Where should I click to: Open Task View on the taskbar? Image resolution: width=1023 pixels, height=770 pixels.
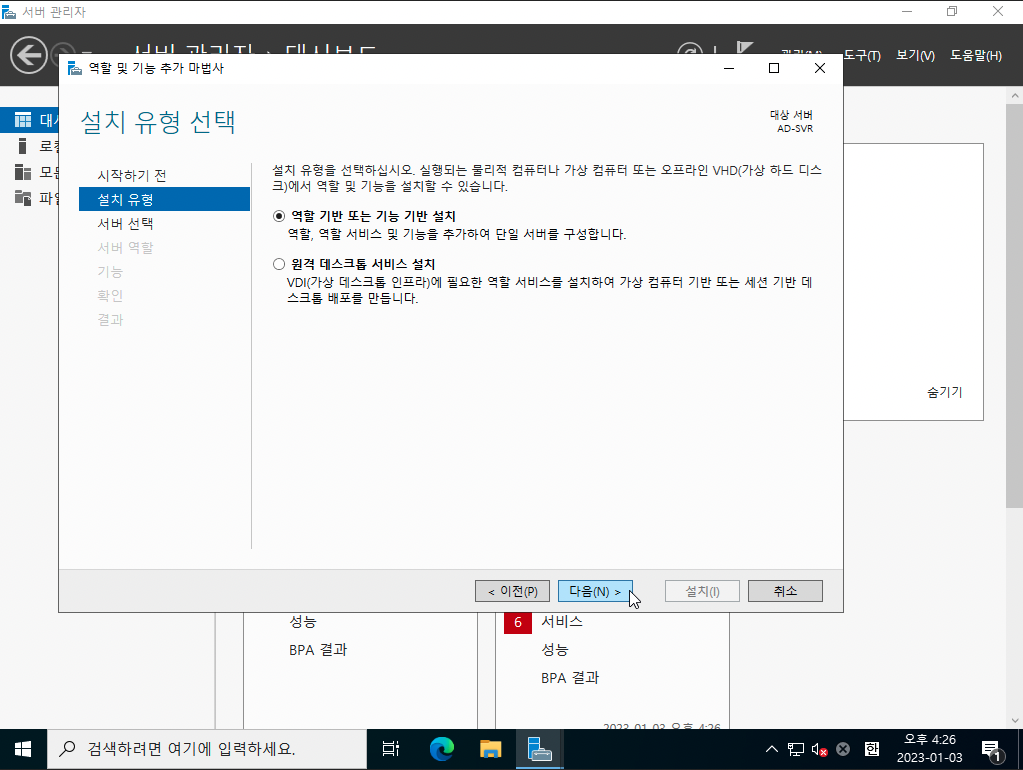click(x=390, y=749)
